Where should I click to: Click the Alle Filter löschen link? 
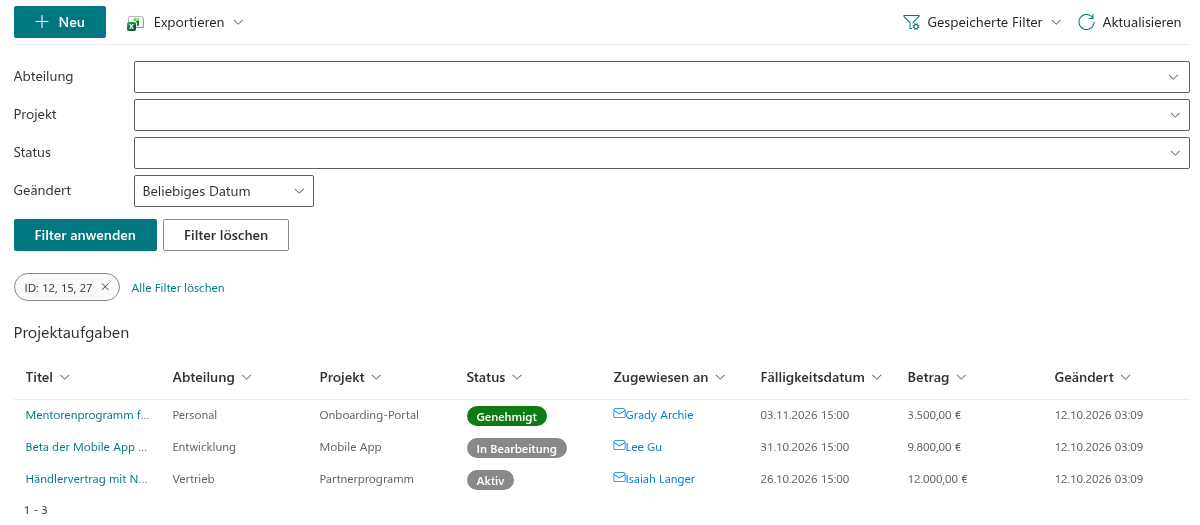[178, 288]
